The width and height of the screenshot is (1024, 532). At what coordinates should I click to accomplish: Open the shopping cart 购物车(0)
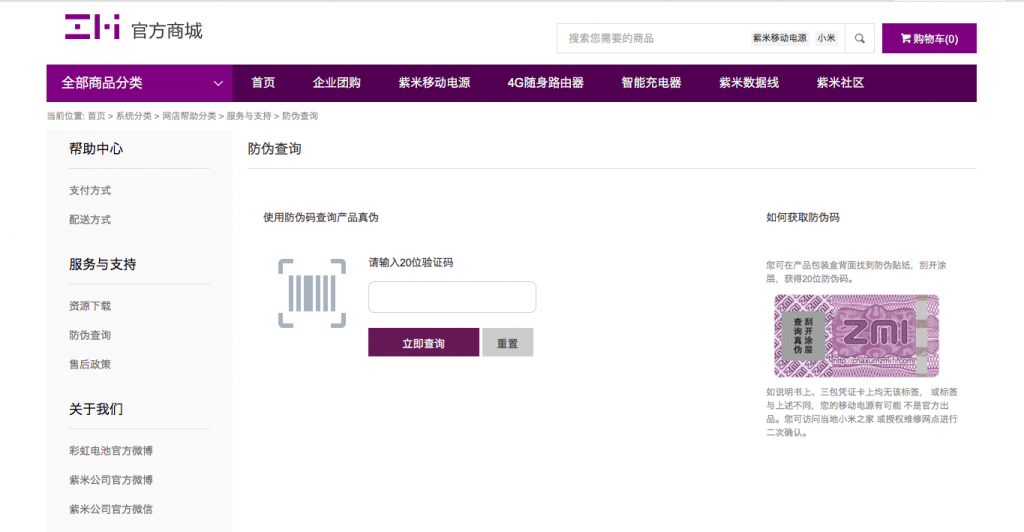pos(929,39)
